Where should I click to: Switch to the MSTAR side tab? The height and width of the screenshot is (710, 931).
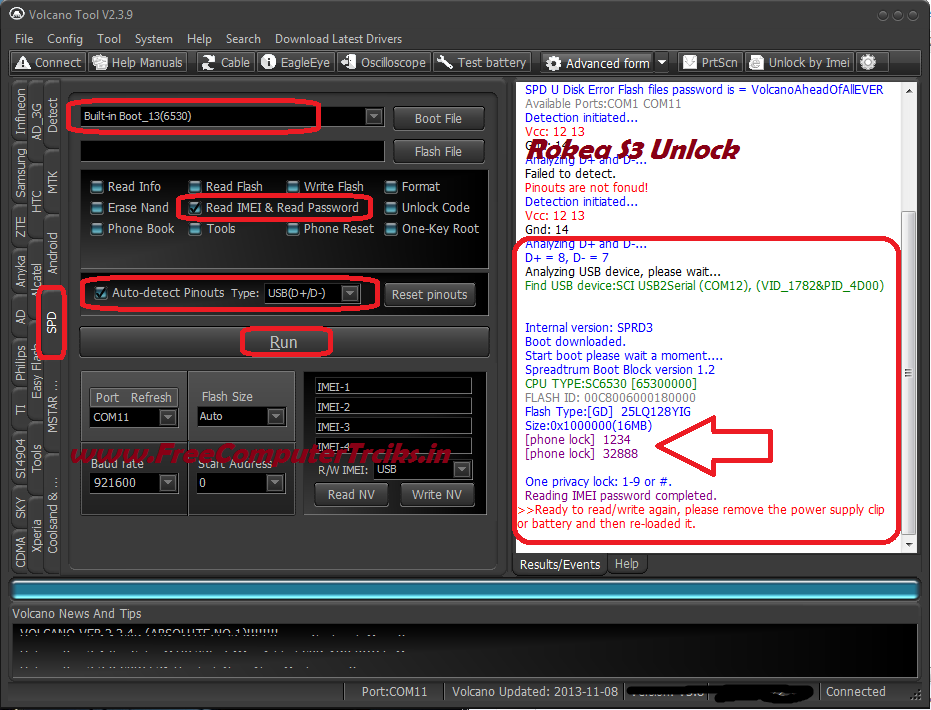click(52, 407)
